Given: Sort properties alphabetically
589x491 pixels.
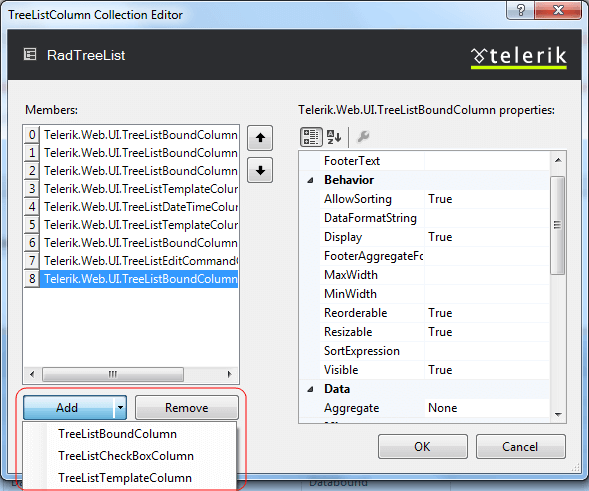Looking at the screenshot, I should [x=334, y=136].
